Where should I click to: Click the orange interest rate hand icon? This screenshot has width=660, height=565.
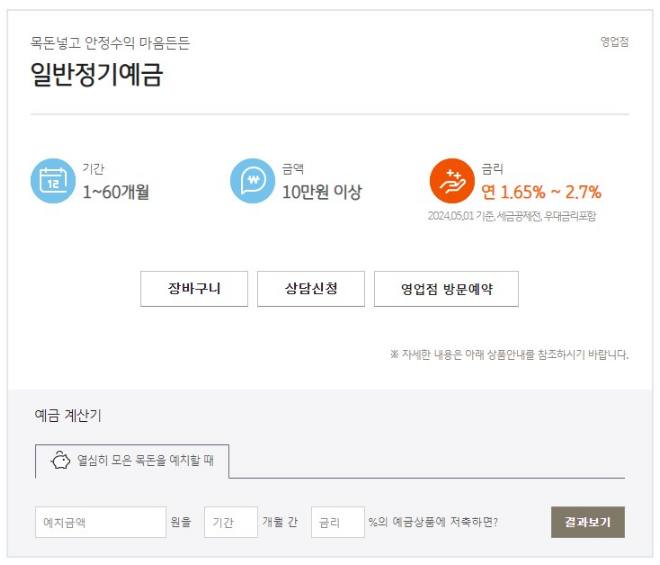pos(452,181)
